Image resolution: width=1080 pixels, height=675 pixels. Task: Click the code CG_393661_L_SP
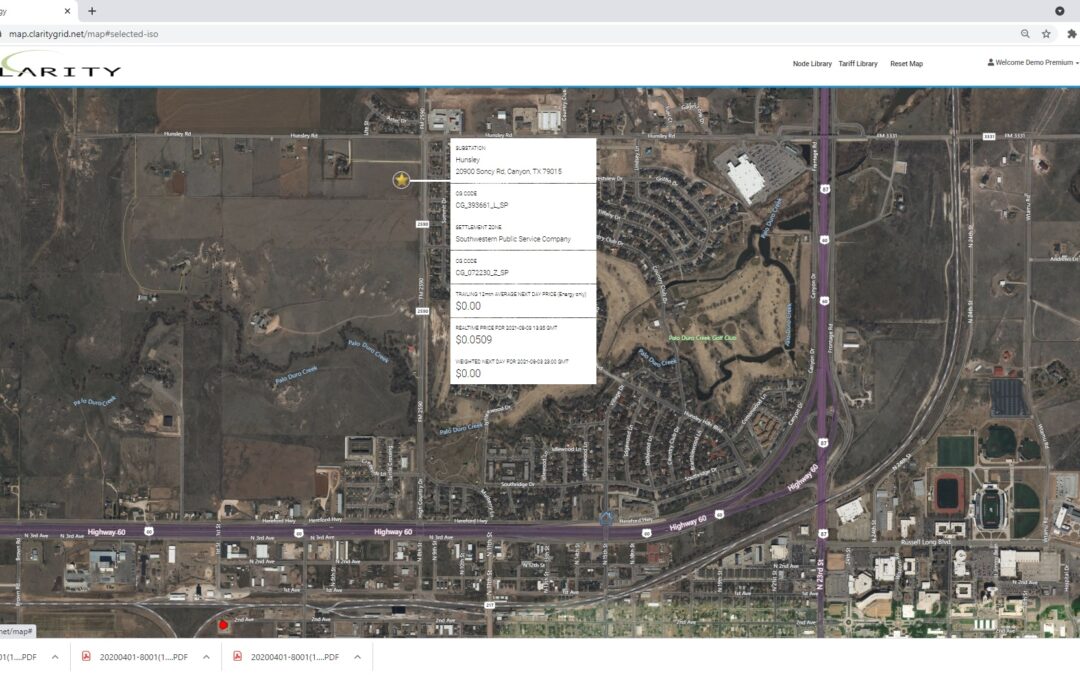(x=482, y=205)
